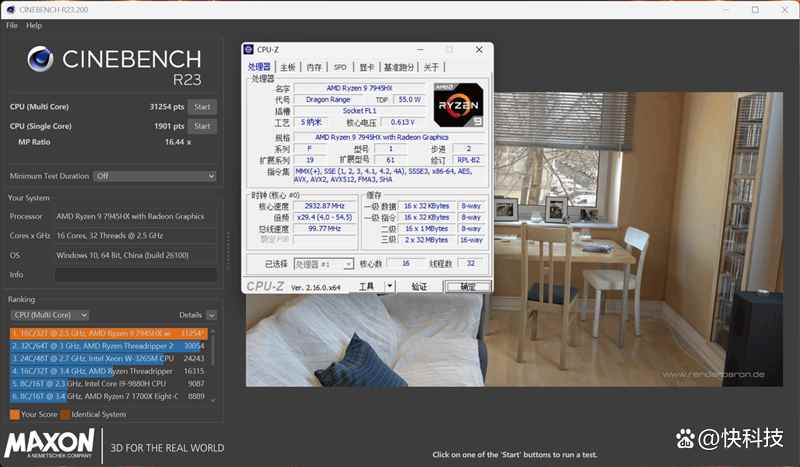
Task: Expand the ranking Details arrow
Action: [211, 315]
